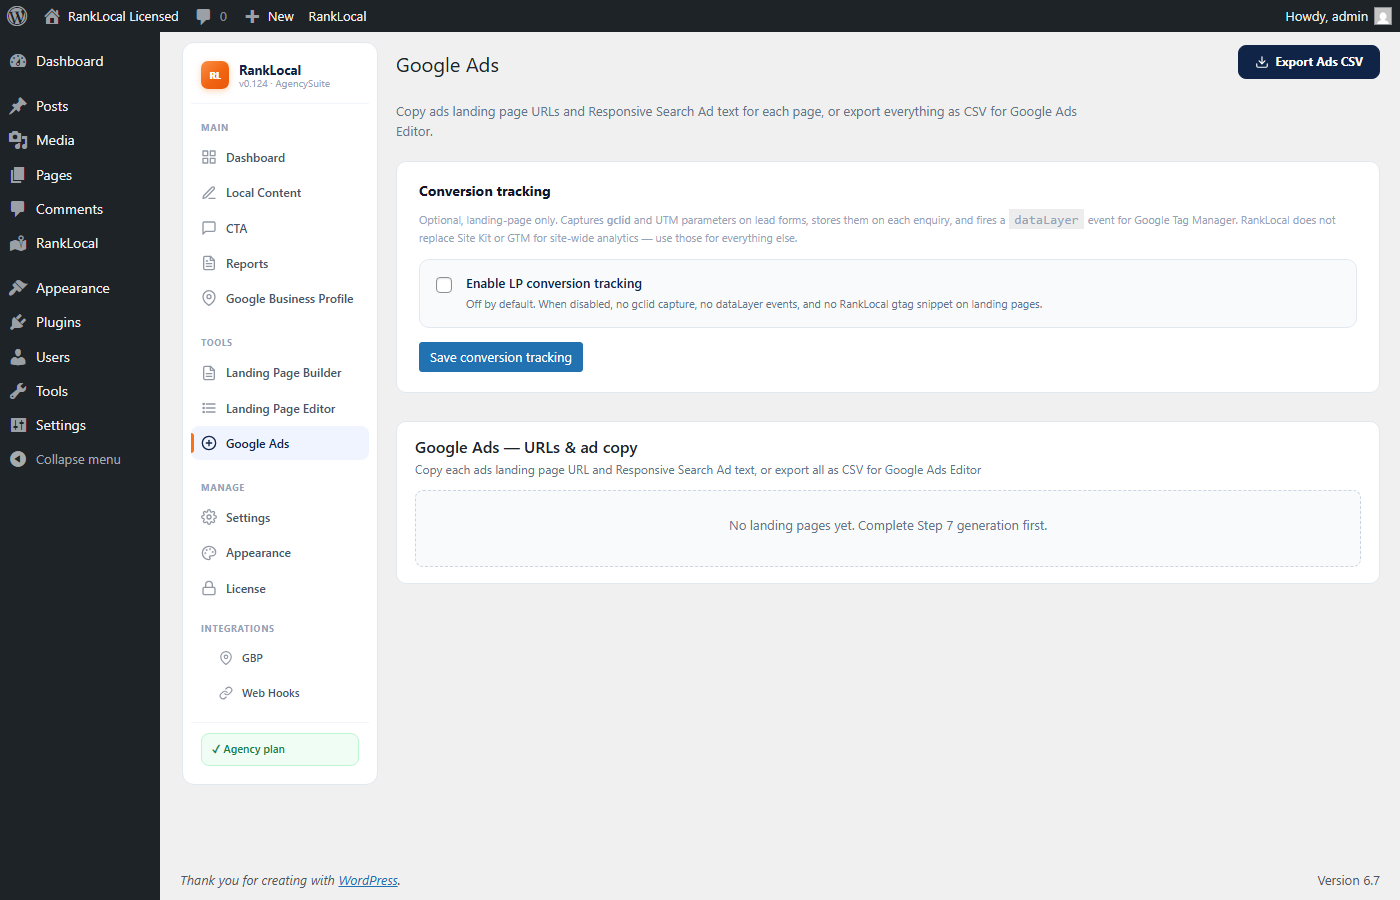Click the RankLocal Appearance palette icon
The image size is (1400, 900).
point(209,553)
